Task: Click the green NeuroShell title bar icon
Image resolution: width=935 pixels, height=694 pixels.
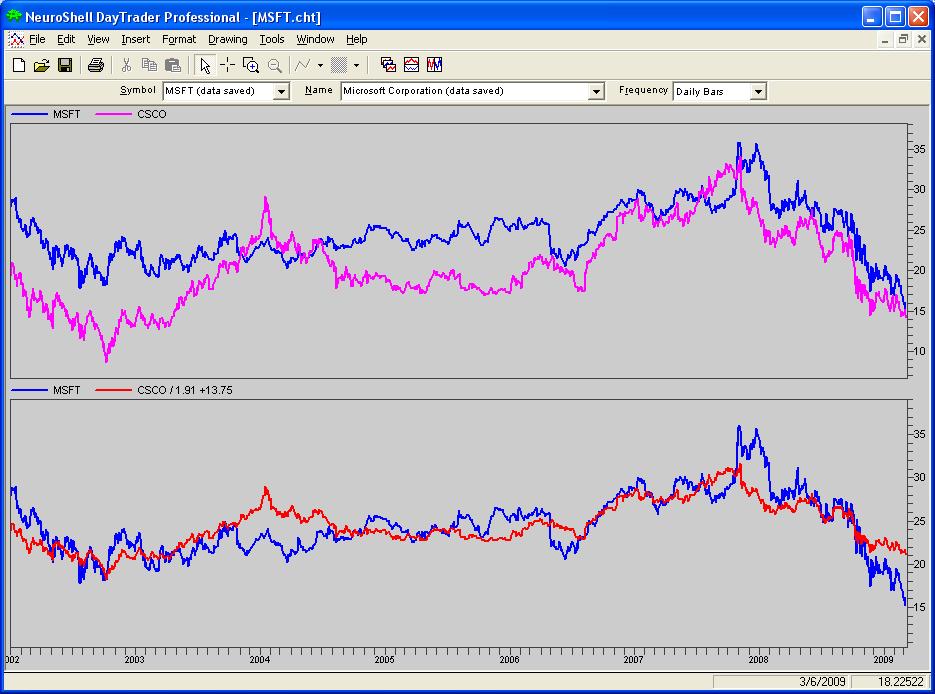Action: 13,16
